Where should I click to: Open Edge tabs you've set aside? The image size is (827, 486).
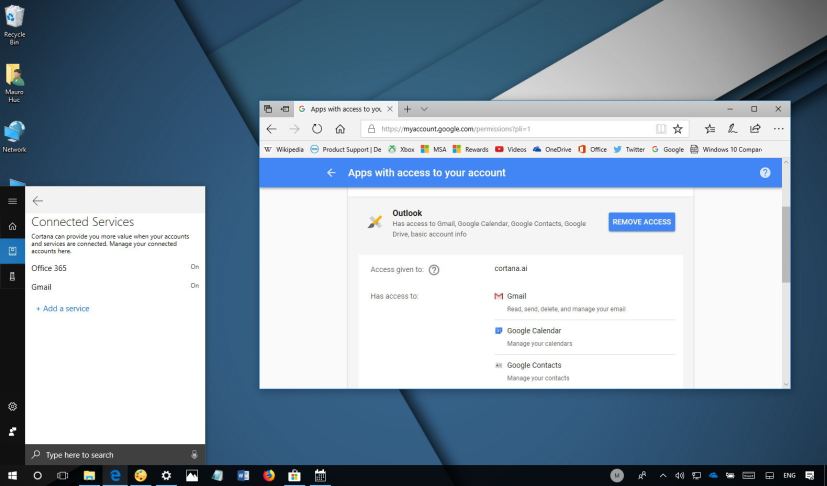[x=268, y=109]
